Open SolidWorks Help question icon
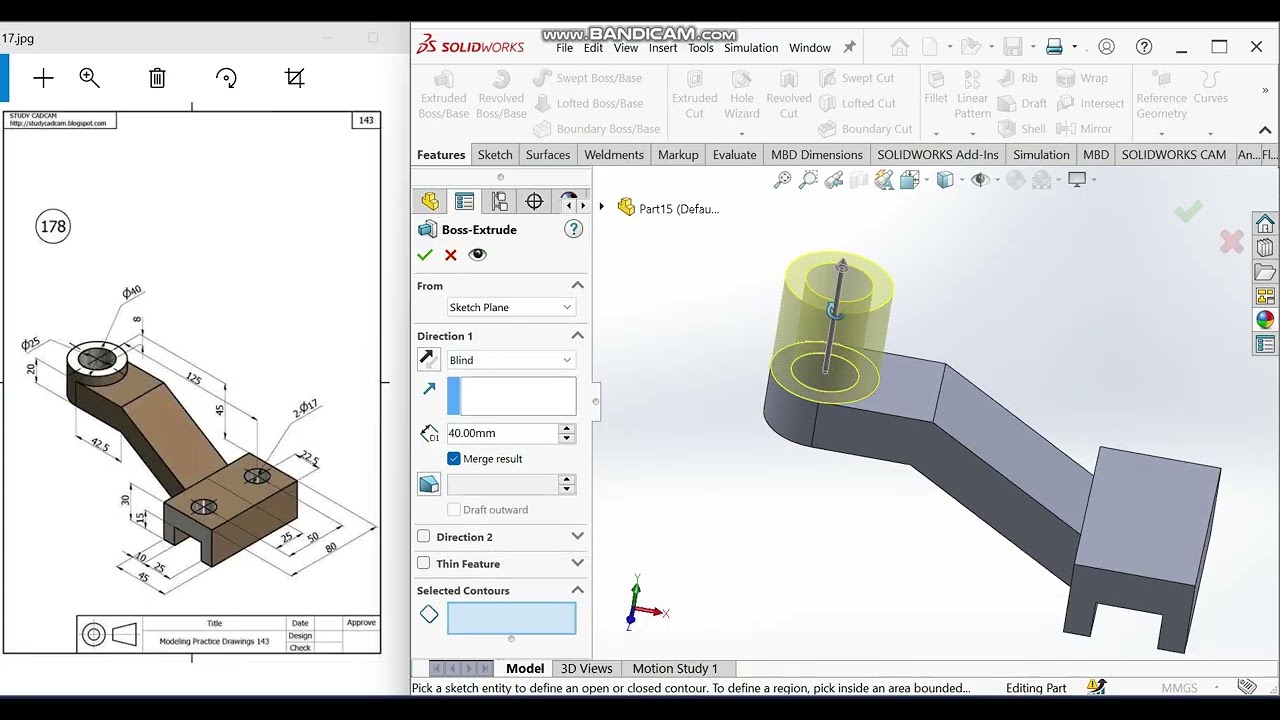The width and height of the screenshot is (1280, 720). [x=1144, y=47]
